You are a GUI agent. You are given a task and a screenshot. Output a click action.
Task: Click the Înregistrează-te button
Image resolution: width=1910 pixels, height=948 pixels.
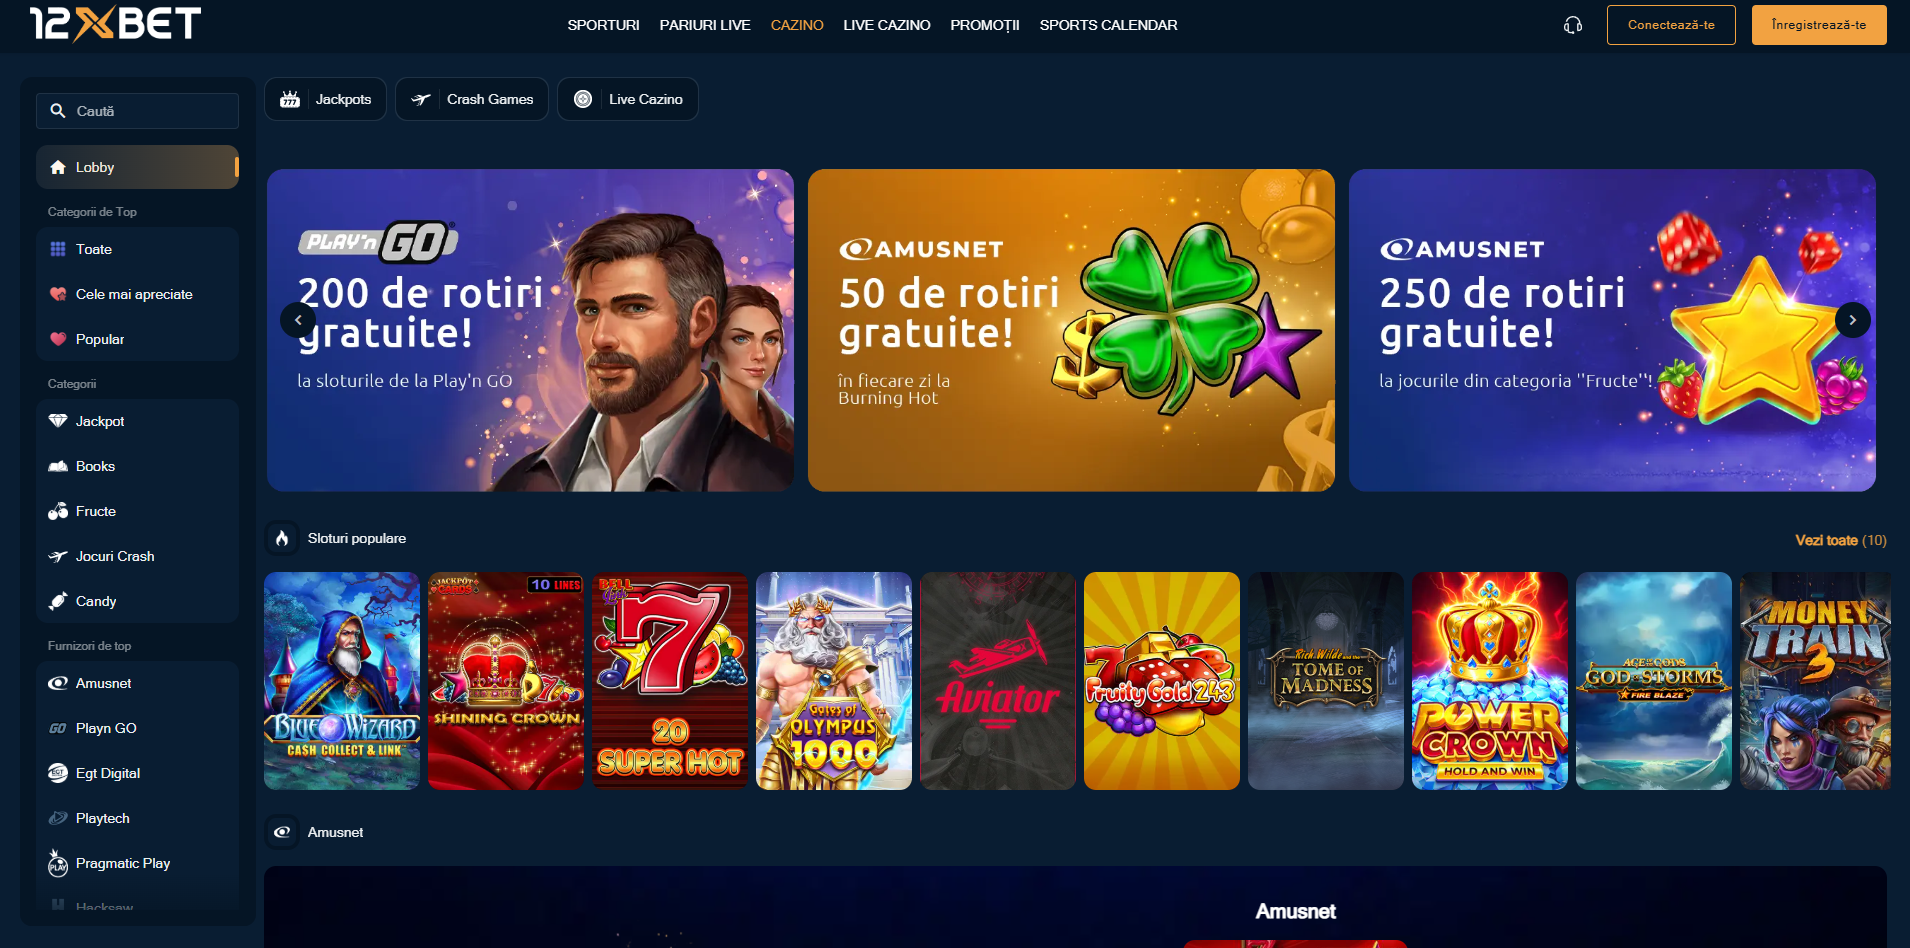click(1819, 25)
